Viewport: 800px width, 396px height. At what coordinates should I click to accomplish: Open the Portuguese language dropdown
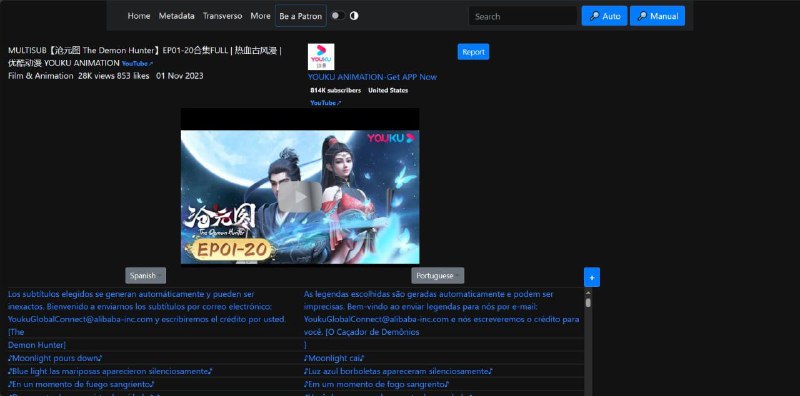[x=438, y=276]
